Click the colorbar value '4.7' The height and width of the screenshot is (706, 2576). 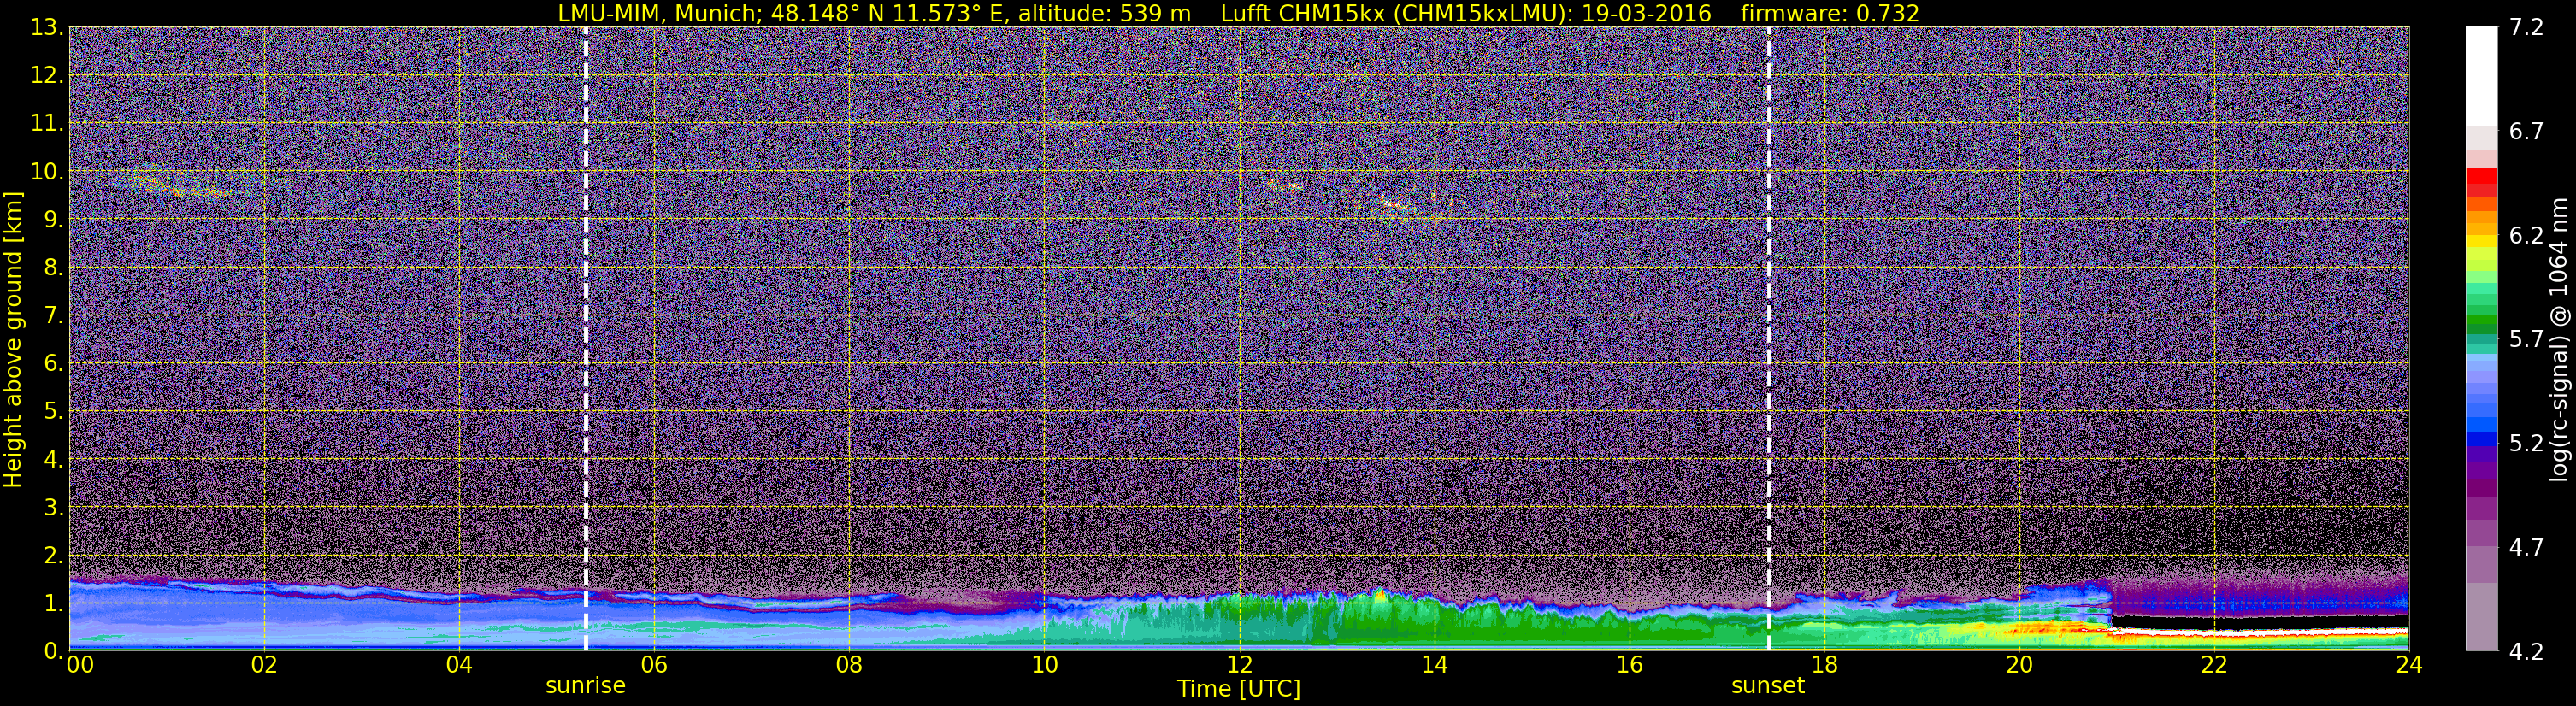click(x=2526, y=548)
